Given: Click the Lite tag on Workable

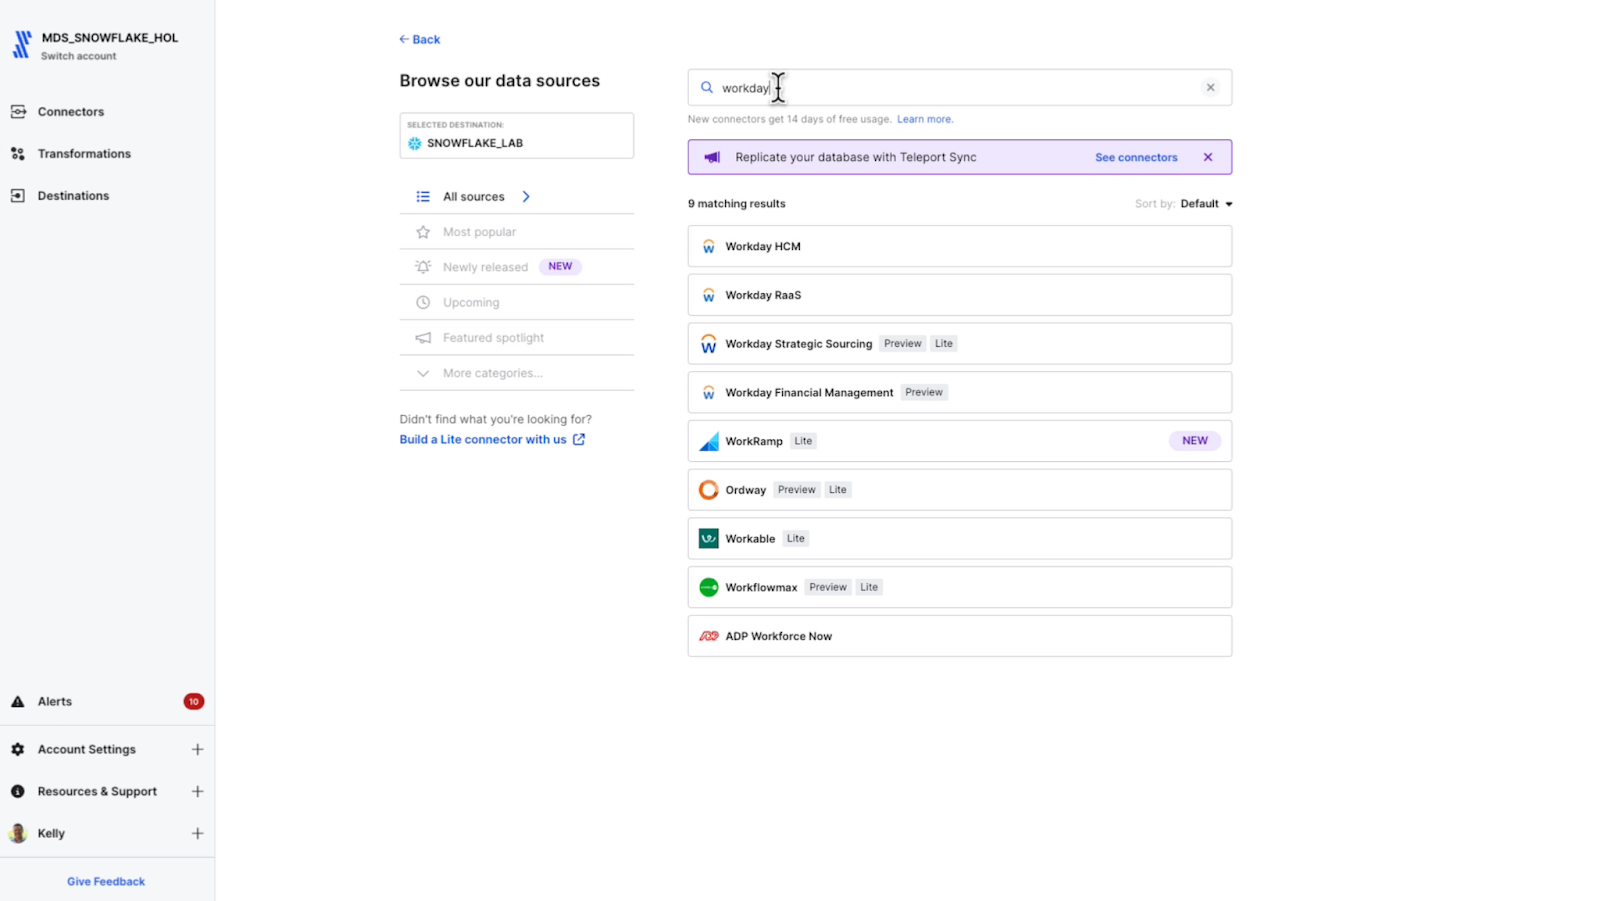Looking at the screenshot, I should coord(796,538).
